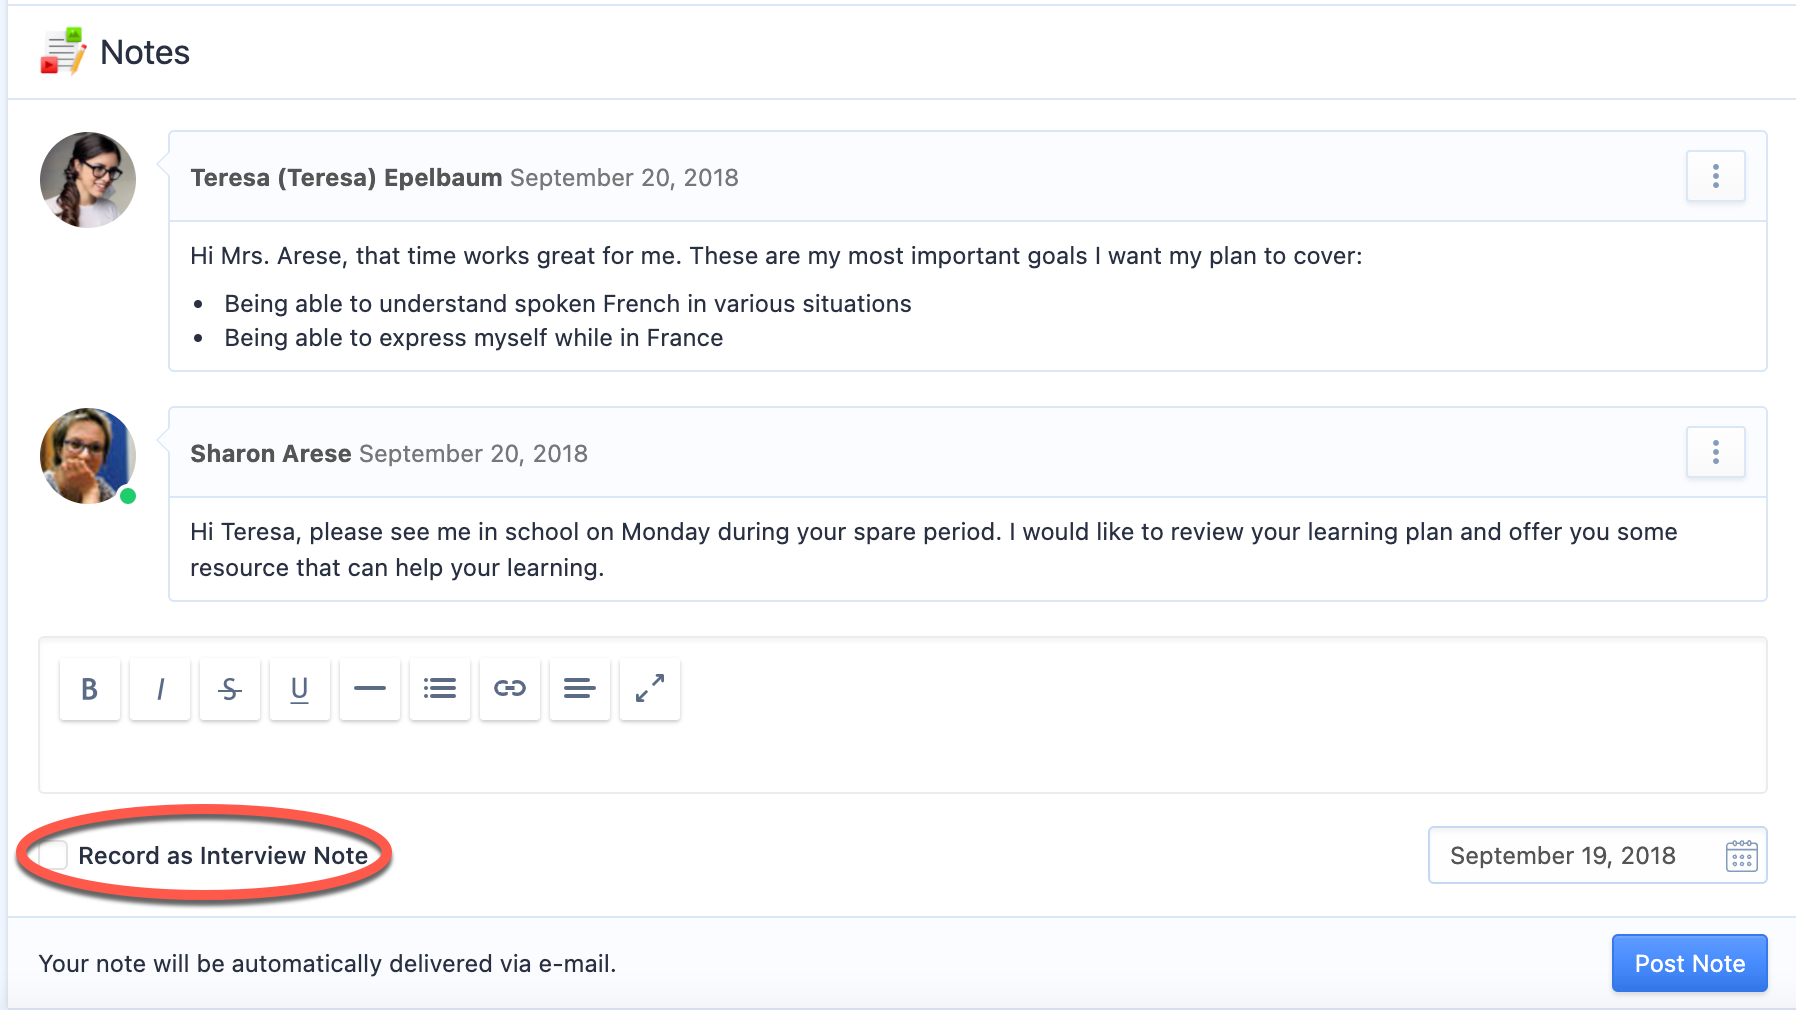Click the Post Note button
Viewport: 1796px width, 1010px height.
click(x=1690, y=963)
